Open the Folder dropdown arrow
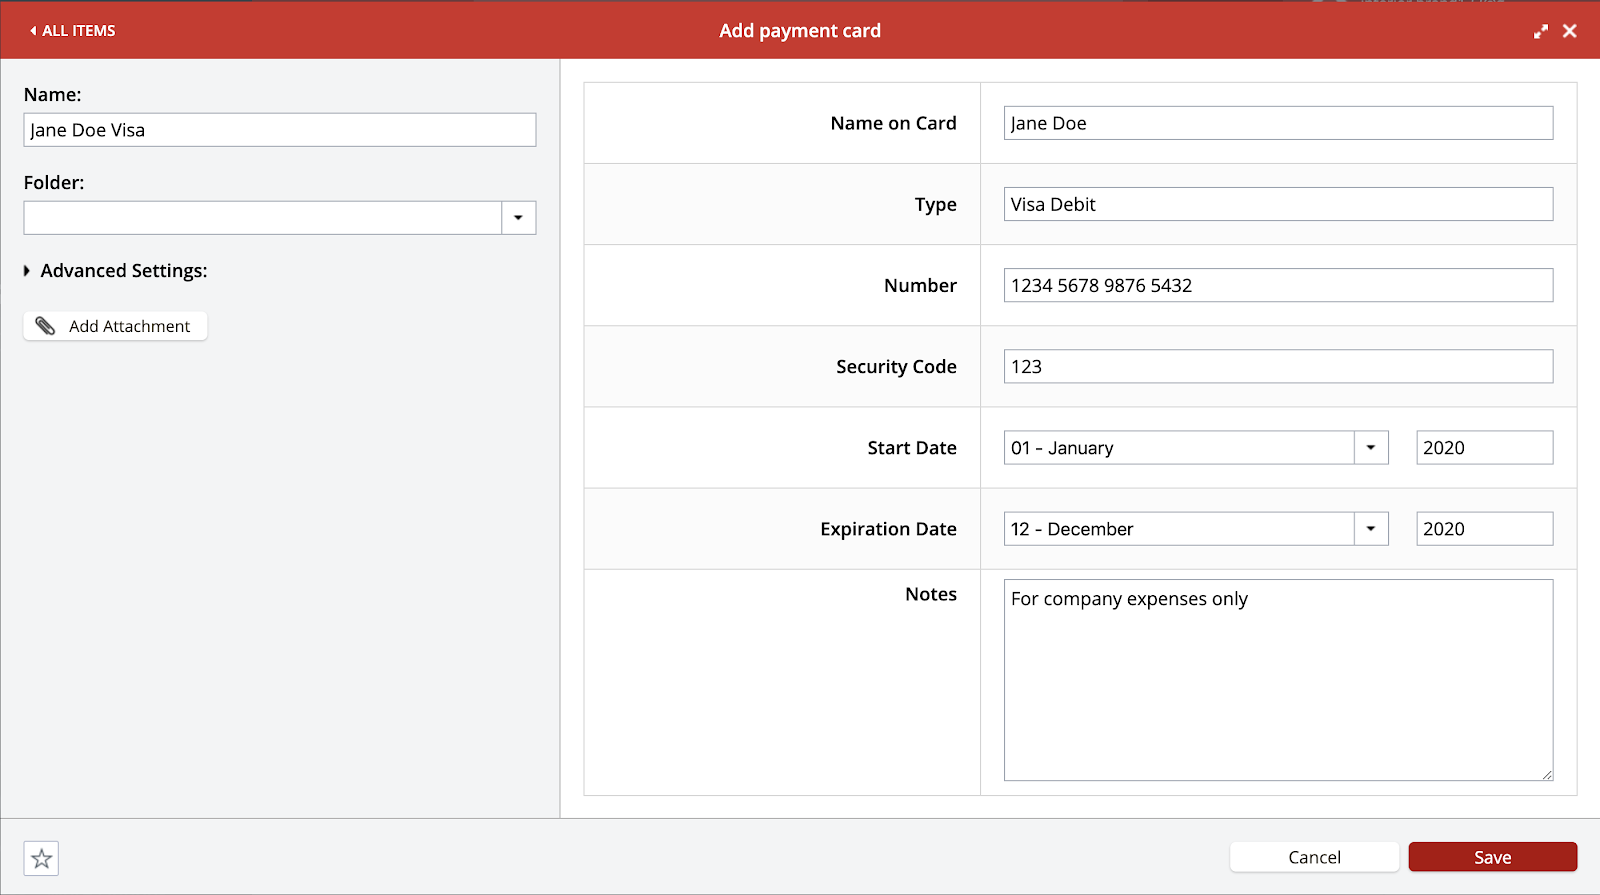Image resolution: width=1600 pixels, height=895 pixels. [x=519, y=218]
